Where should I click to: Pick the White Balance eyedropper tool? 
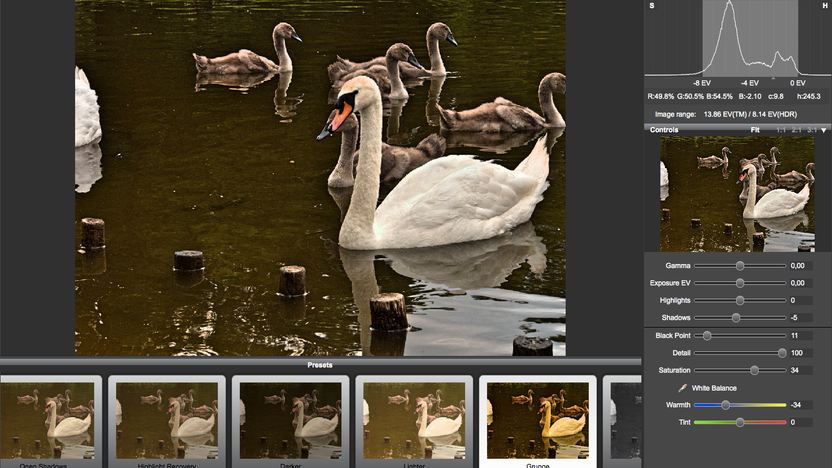coord(682,388)
